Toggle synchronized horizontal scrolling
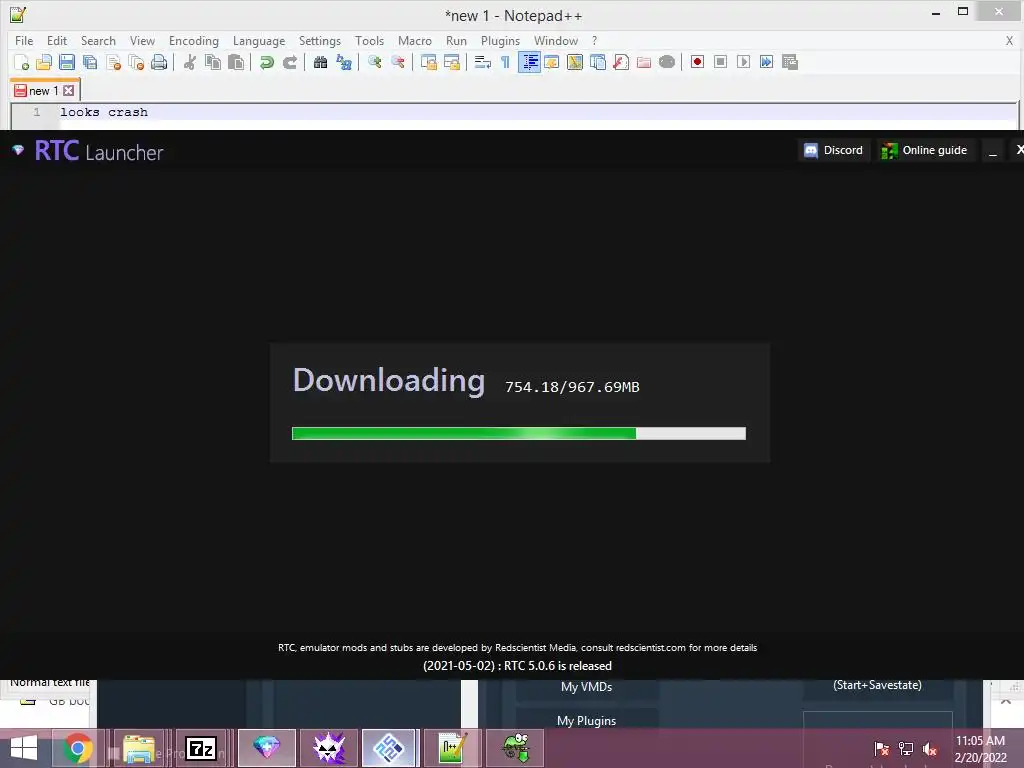Screen dimensions: 1024x768 [x=451, y=62]
